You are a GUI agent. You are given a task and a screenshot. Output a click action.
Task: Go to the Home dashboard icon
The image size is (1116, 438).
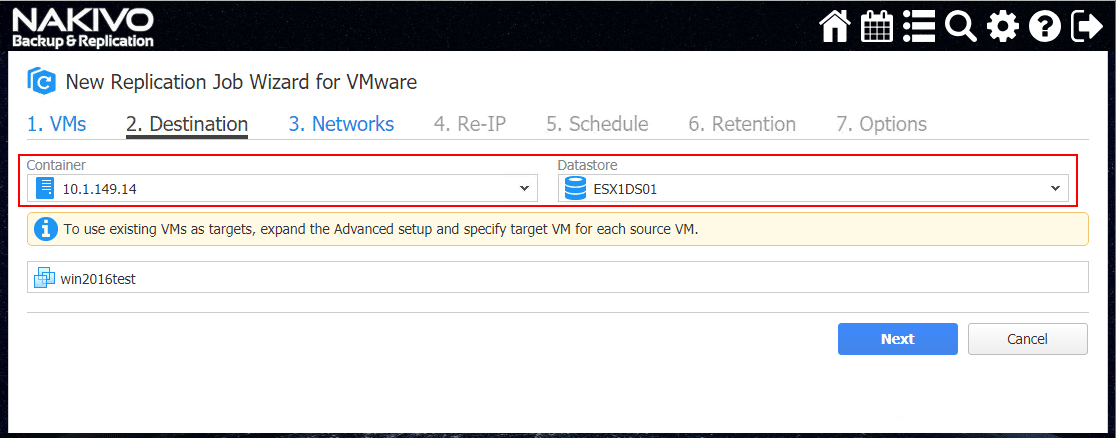coord(835,27)
